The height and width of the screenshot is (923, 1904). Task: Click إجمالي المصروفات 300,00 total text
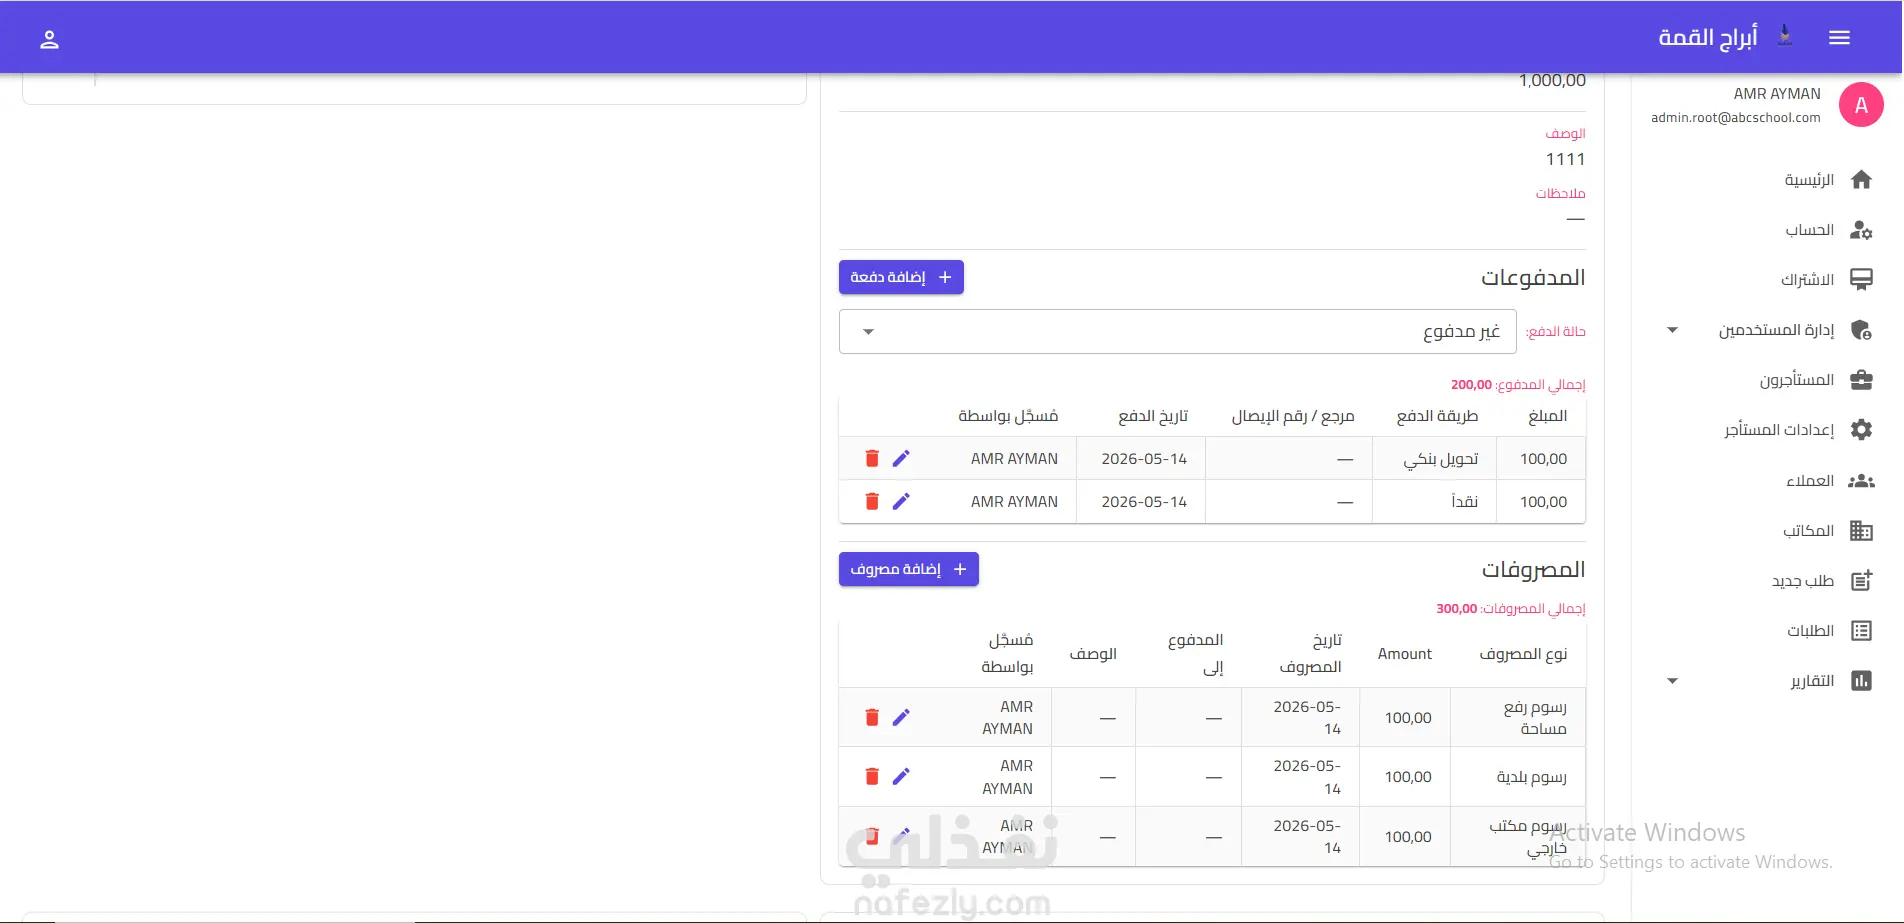[1511, 609]
